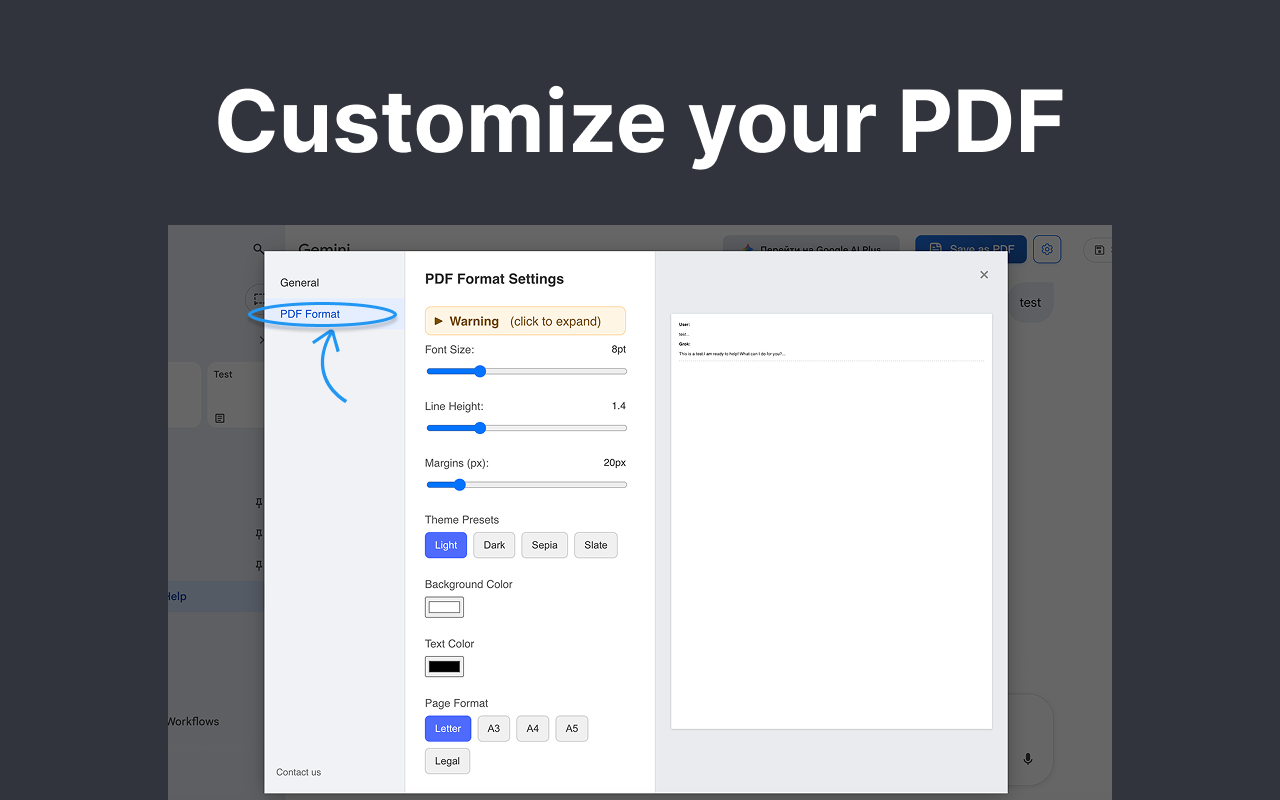This screenshot has width=1280, height=800.
Task: Click the search icon in the Gemini sidebar
Action: coord(258,249)
